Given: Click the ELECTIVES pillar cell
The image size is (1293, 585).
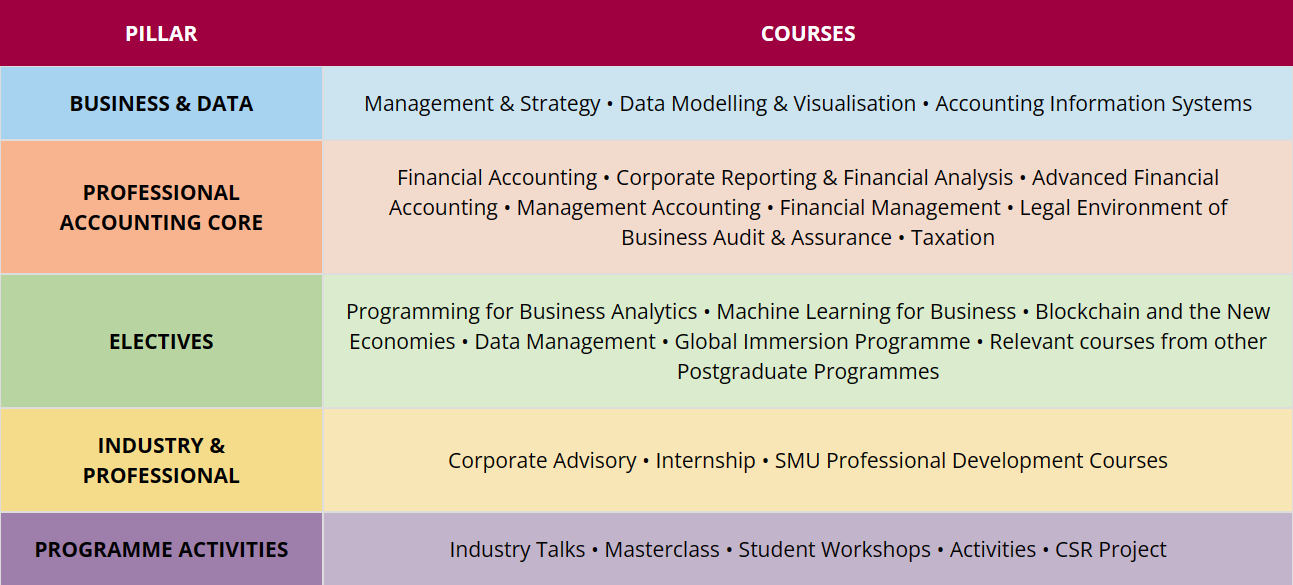Looking at the screenshot, I should [161, 341].
